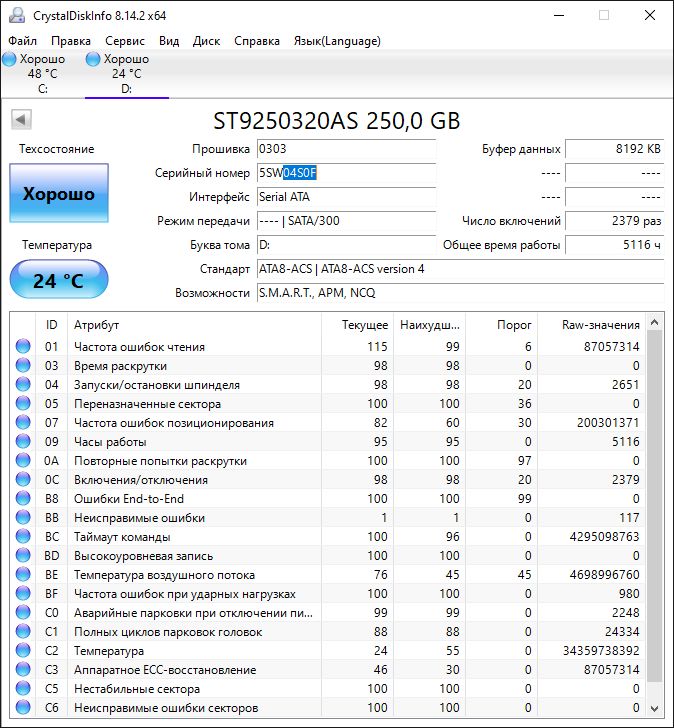Open the Файл menu
Viewport: 674px width, 728px height.
(22, 41)
